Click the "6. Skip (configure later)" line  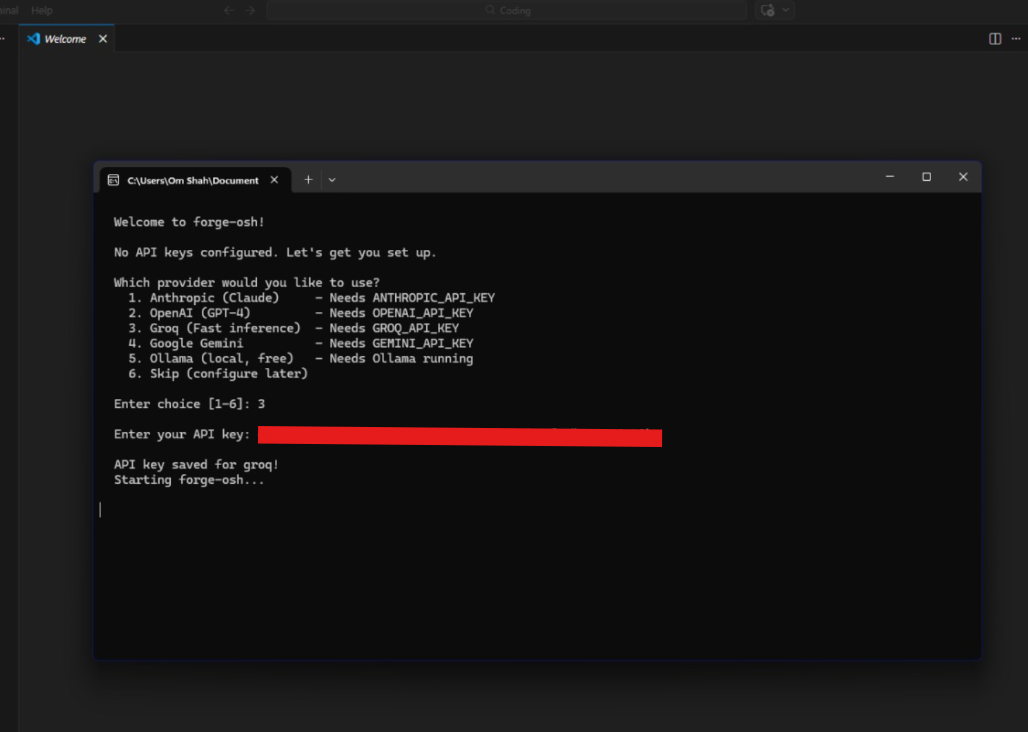coord(218,374)
